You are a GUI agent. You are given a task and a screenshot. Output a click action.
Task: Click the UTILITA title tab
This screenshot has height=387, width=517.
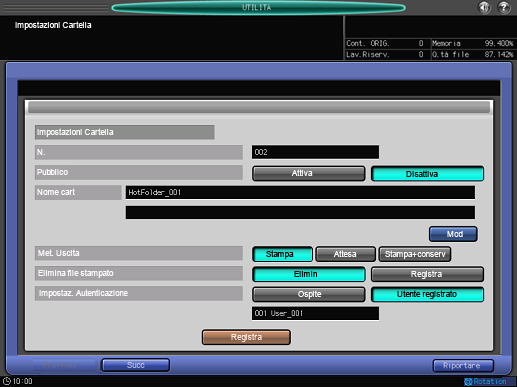point(258,8)
